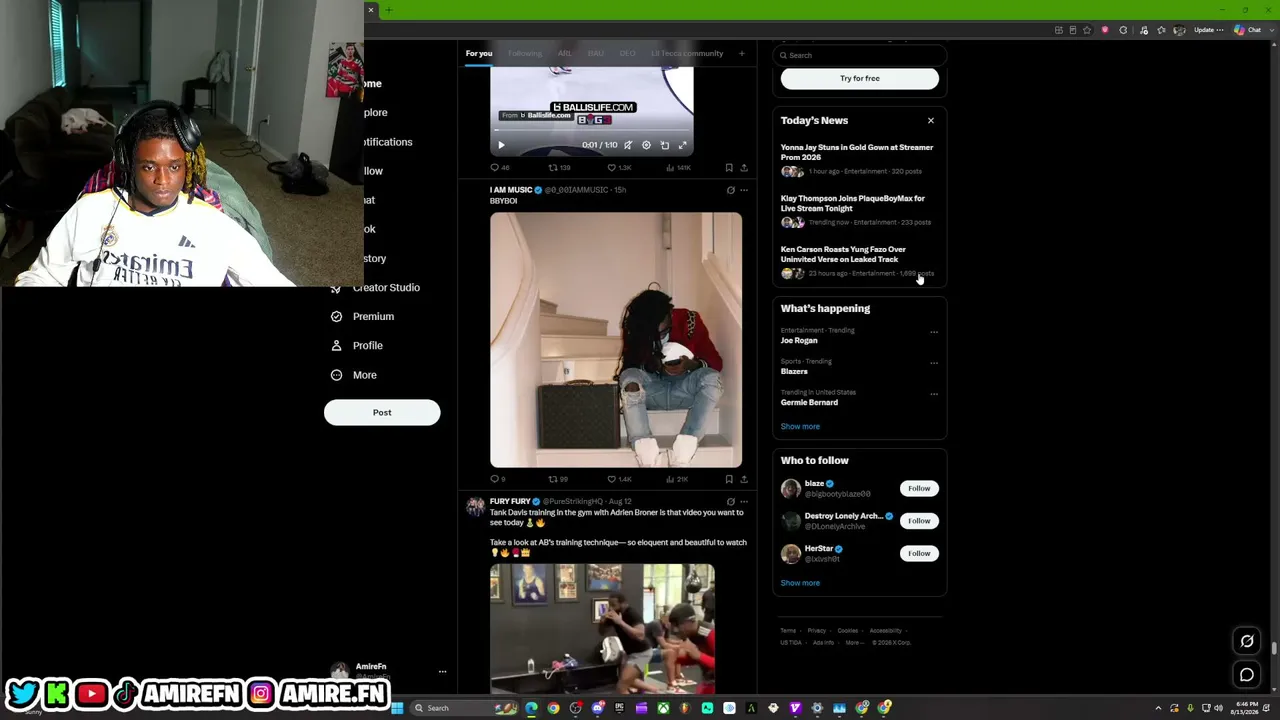Follow the blaze account
The image size is (1280, 720).
(919, 489)
